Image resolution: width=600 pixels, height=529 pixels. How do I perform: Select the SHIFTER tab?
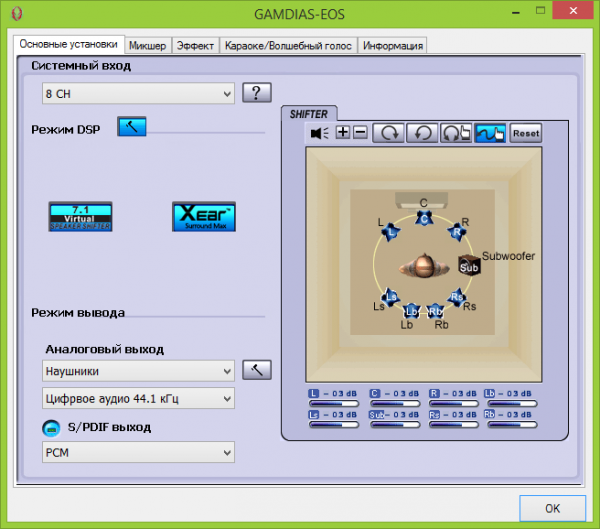309,114
